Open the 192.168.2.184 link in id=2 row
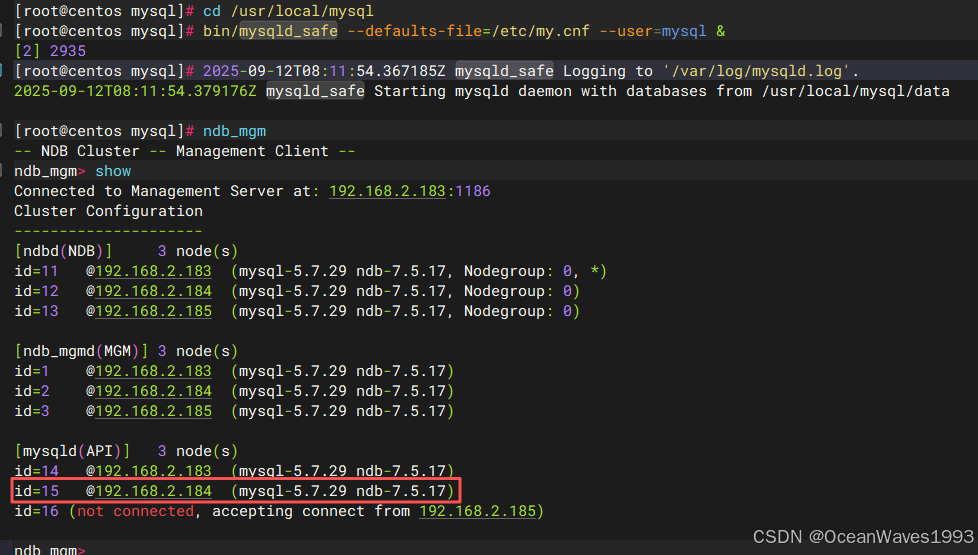The width and height of the screenshot is (978, 555). [x=153, y=391]
